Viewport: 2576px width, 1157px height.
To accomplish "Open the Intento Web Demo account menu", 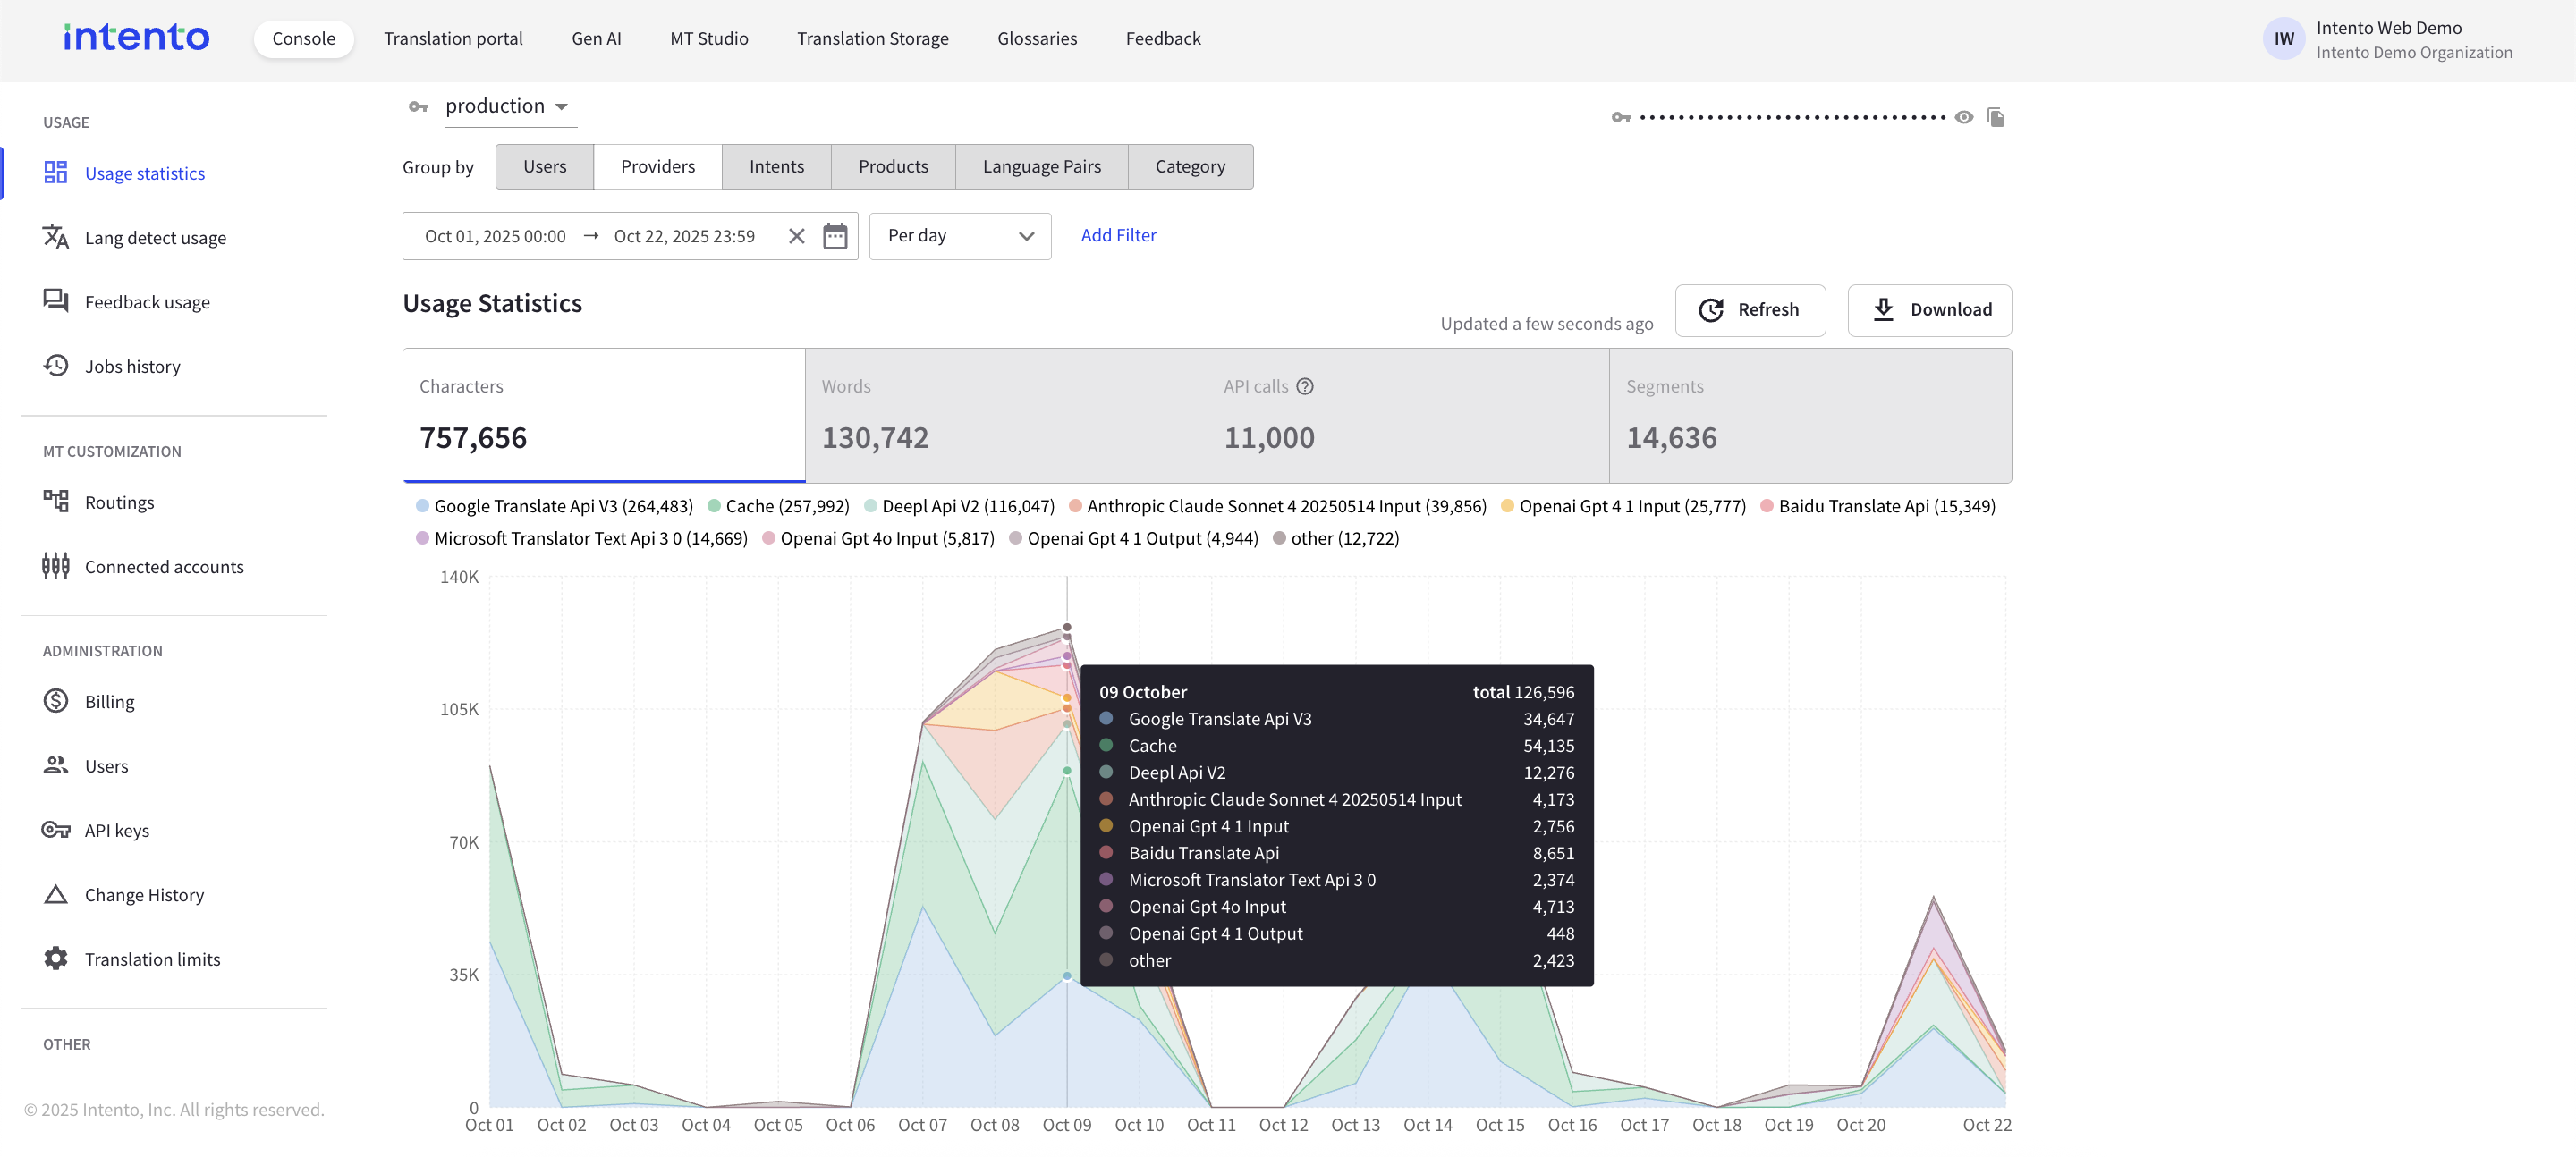I will (x=2387, y=39).
